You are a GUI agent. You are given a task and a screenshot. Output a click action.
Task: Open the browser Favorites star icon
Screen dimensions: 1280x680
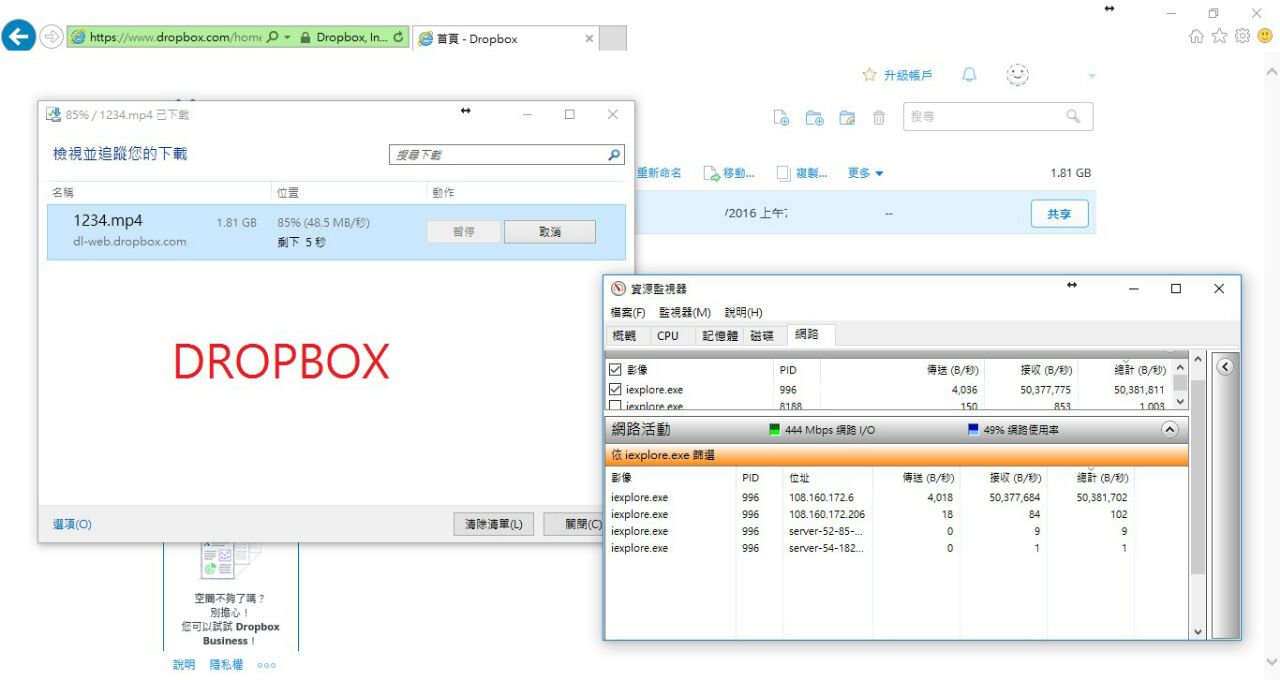(x=1219, y=36)
